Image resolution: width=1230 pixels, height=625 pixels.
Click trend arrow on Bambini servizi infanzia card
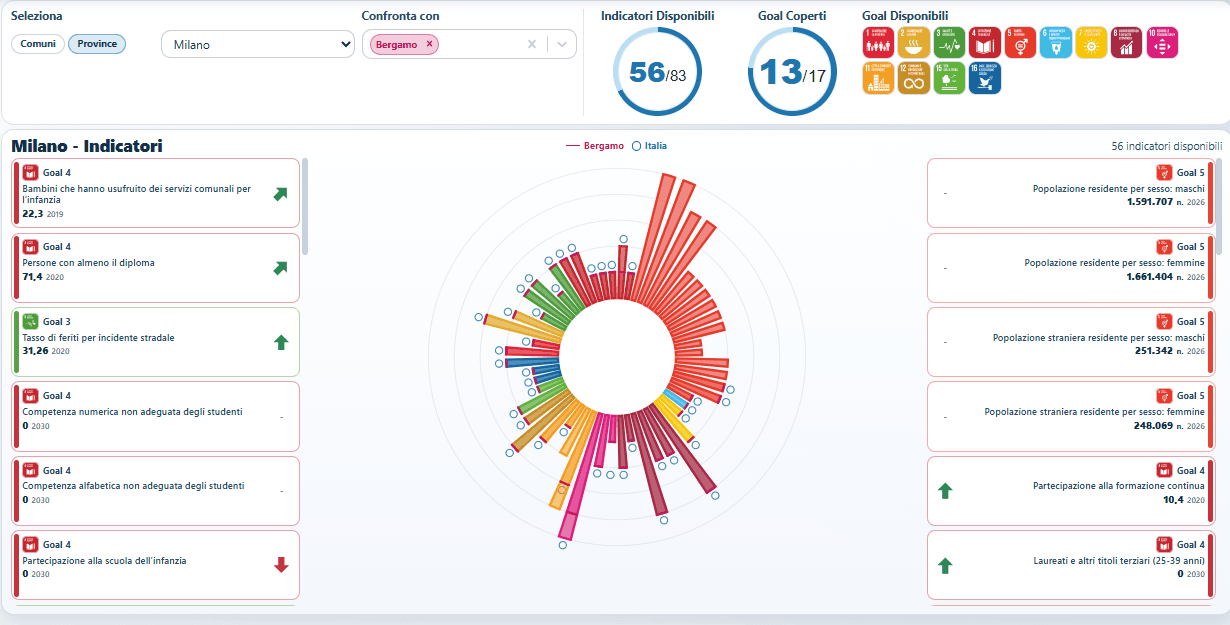coord(281,194)
